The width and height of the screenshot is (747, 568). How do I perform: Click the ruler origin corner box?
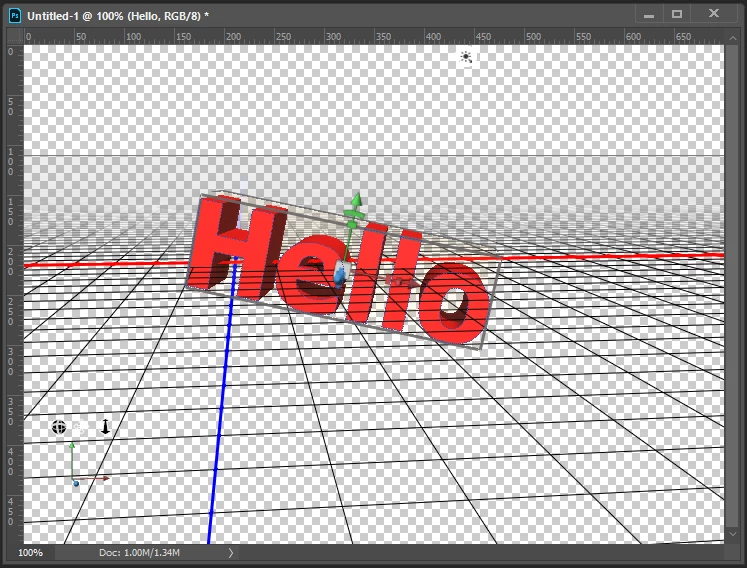click(x=16, y=36)
